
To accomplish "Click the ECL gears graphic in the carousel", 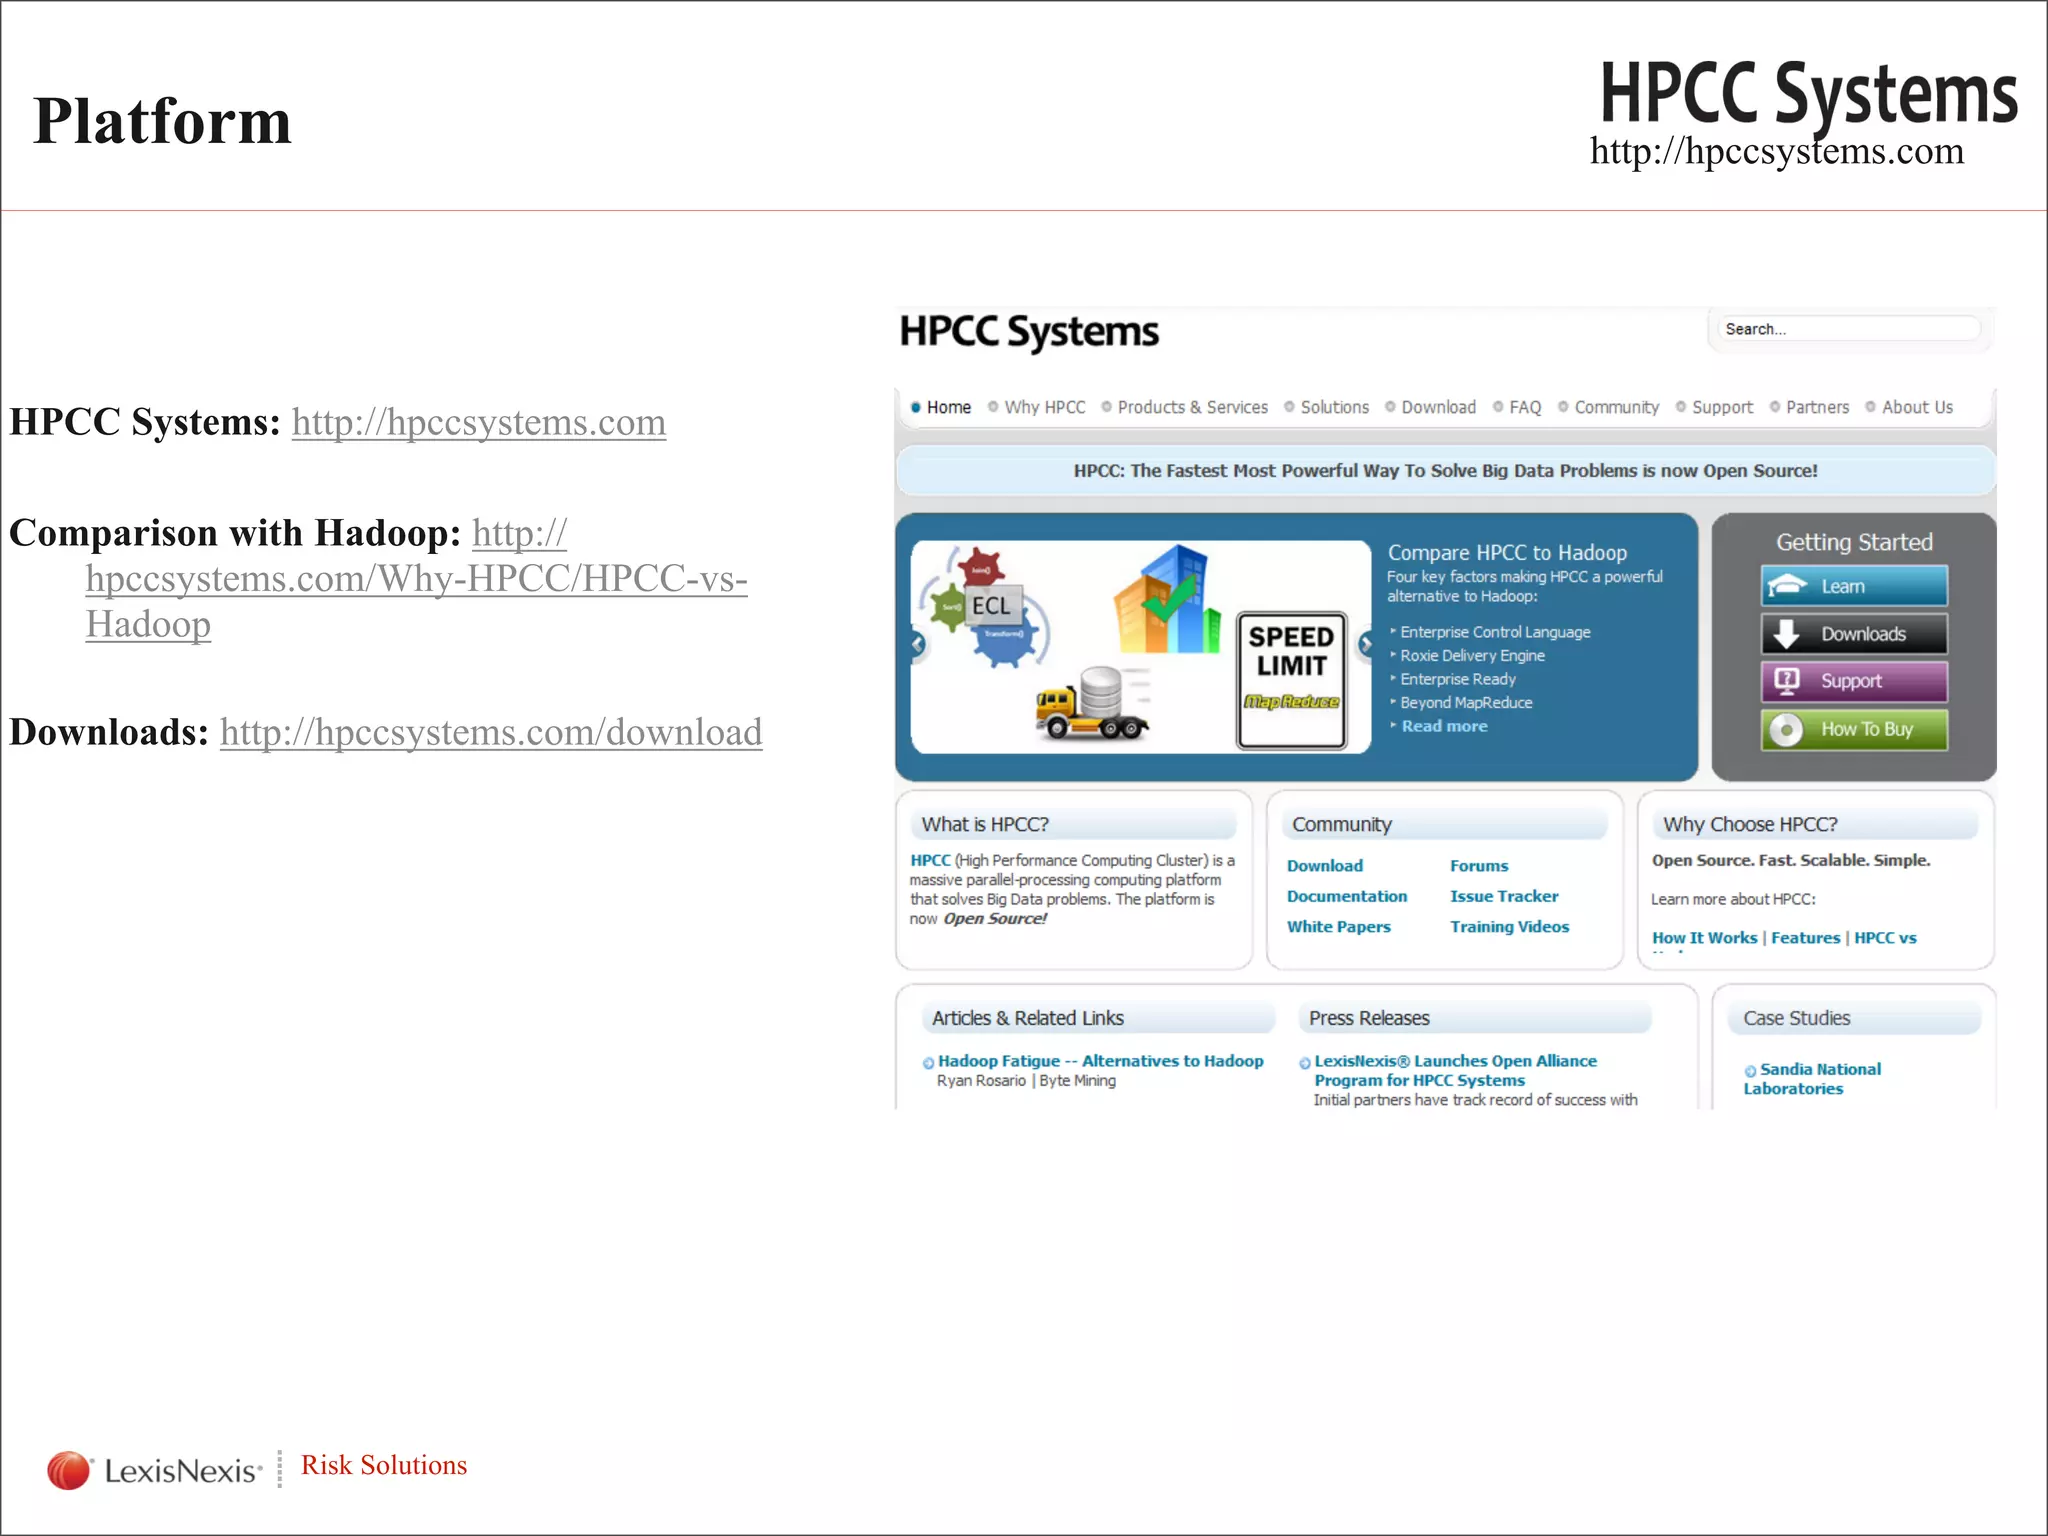I will tap(986, 607).
